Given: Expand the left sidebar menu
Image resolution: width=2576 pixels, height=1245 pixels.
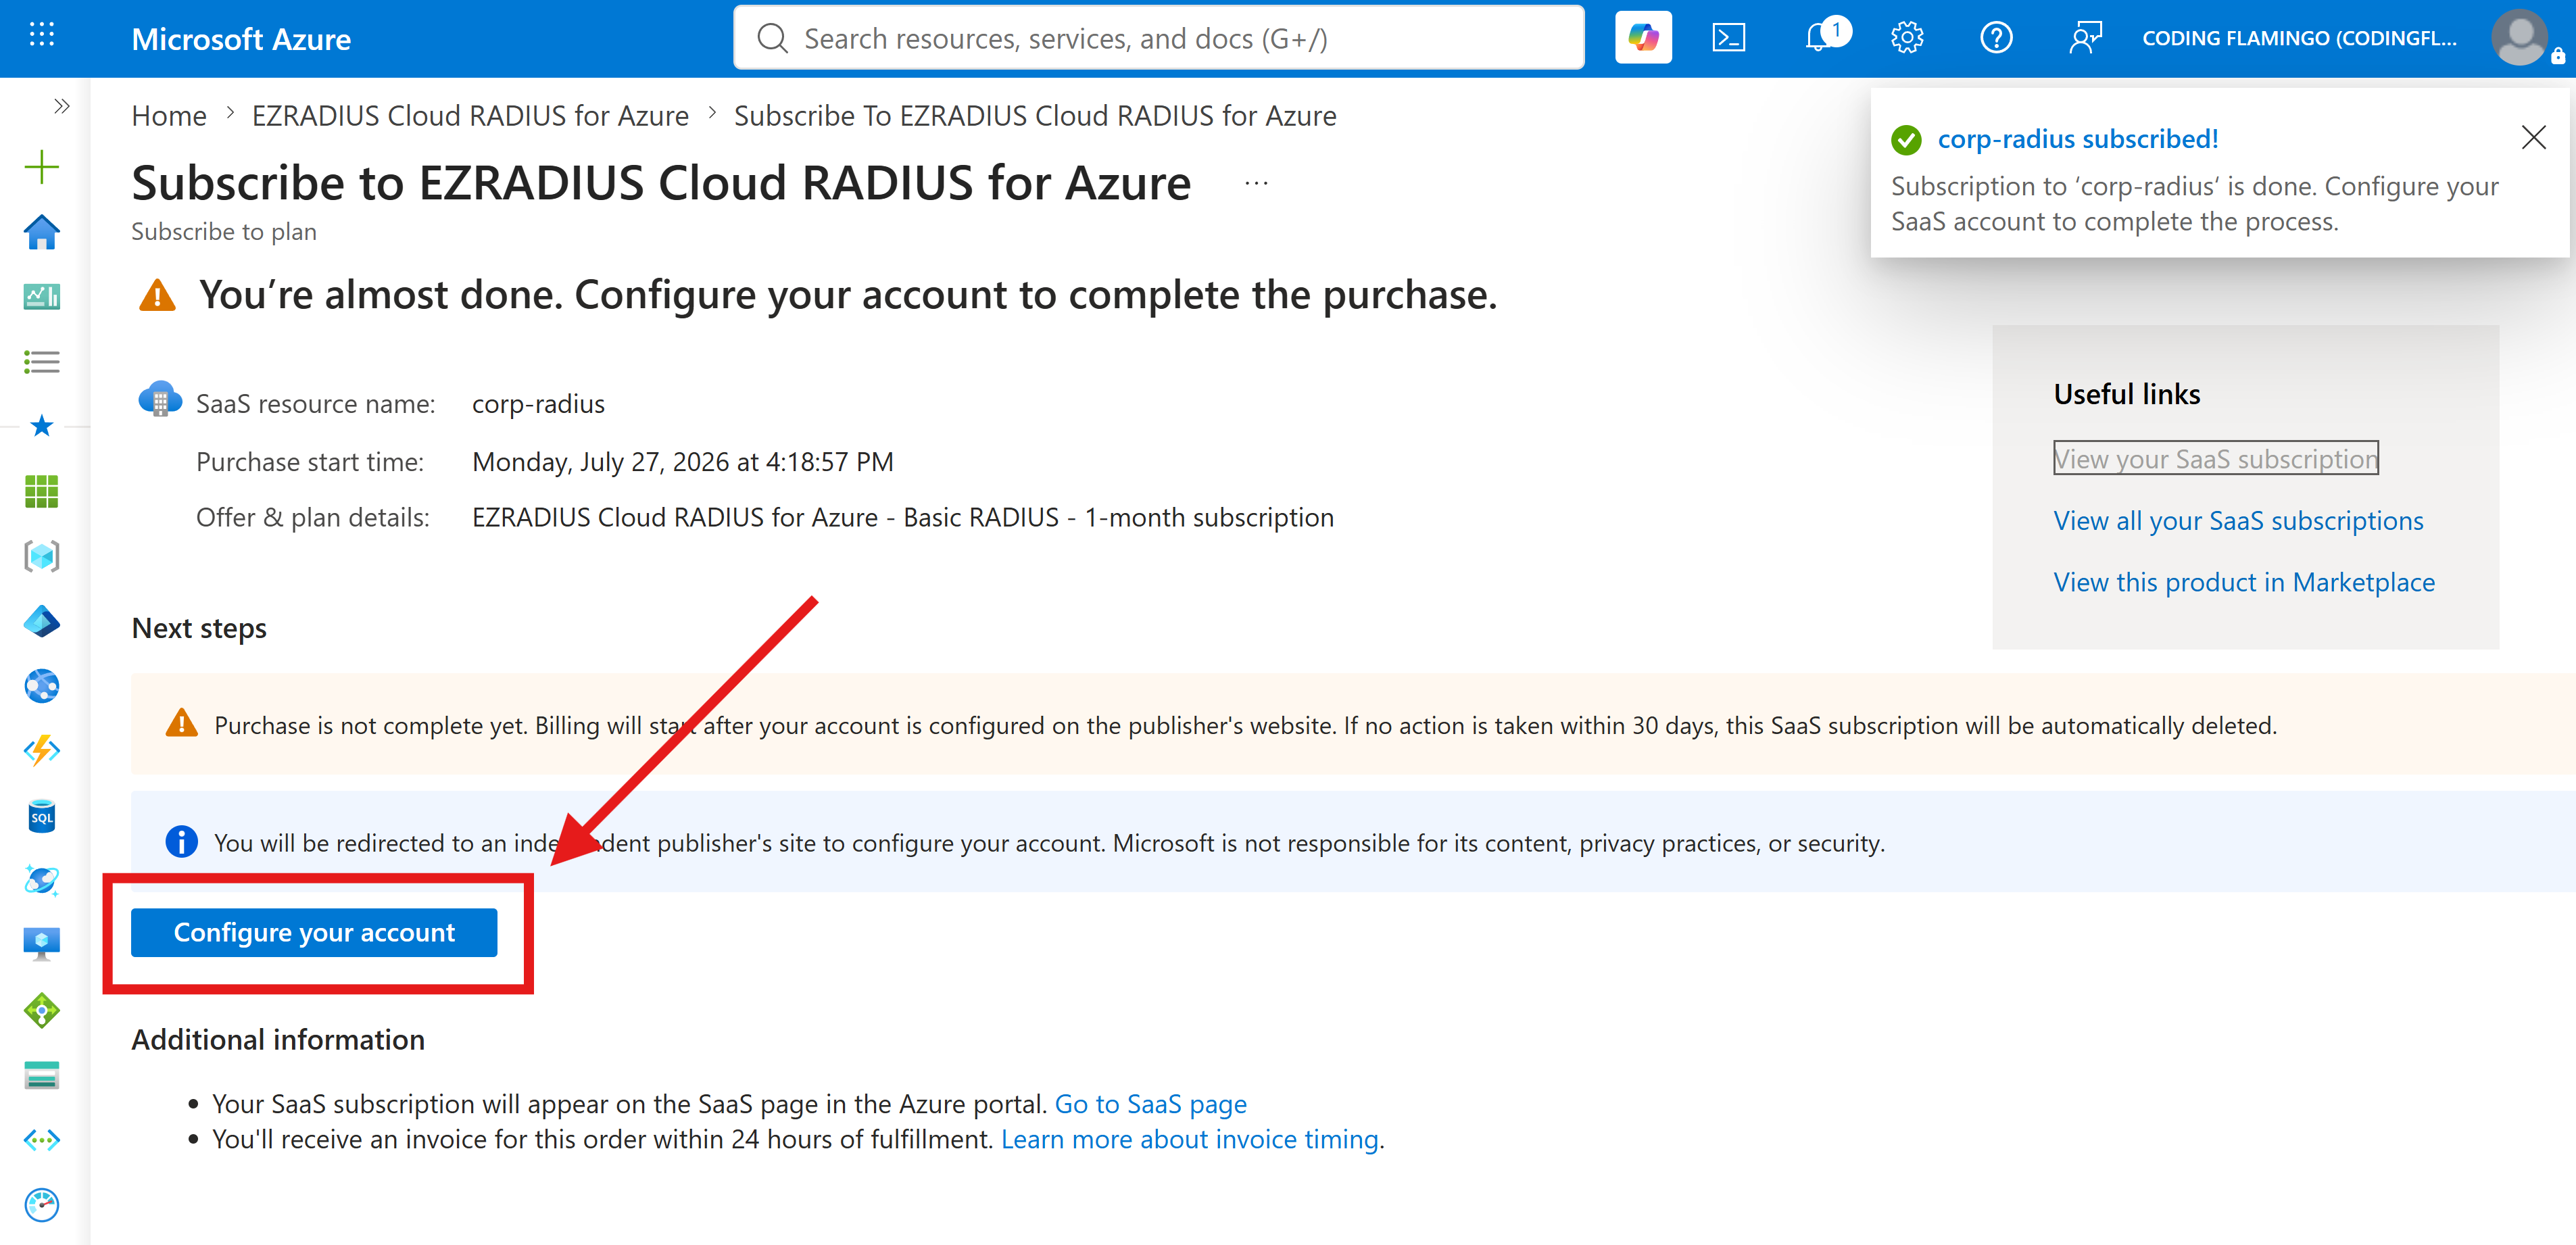Looking at the screenshot, I should point(62,106).
